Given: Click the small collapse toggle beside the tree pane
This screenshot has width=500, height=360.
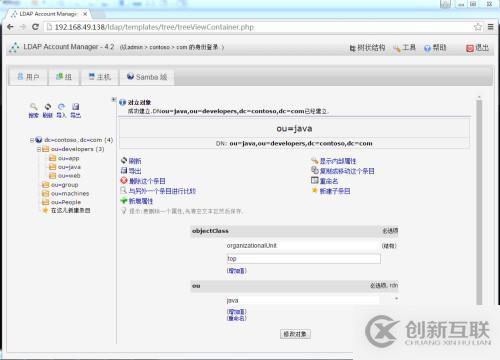Looking at the screenshot, I should tap(114, 99).
